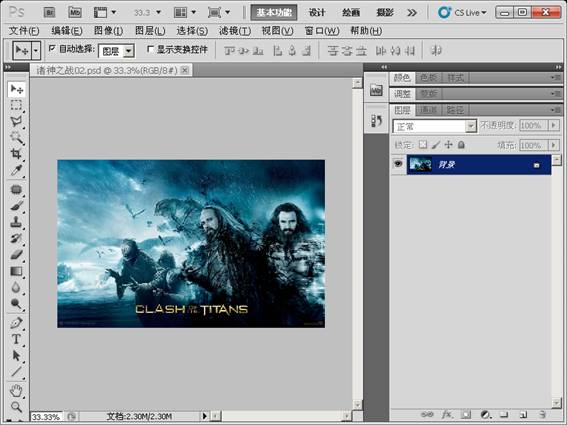
Task: Select the Healing Brush patch tool
Action: coord(16,190)
